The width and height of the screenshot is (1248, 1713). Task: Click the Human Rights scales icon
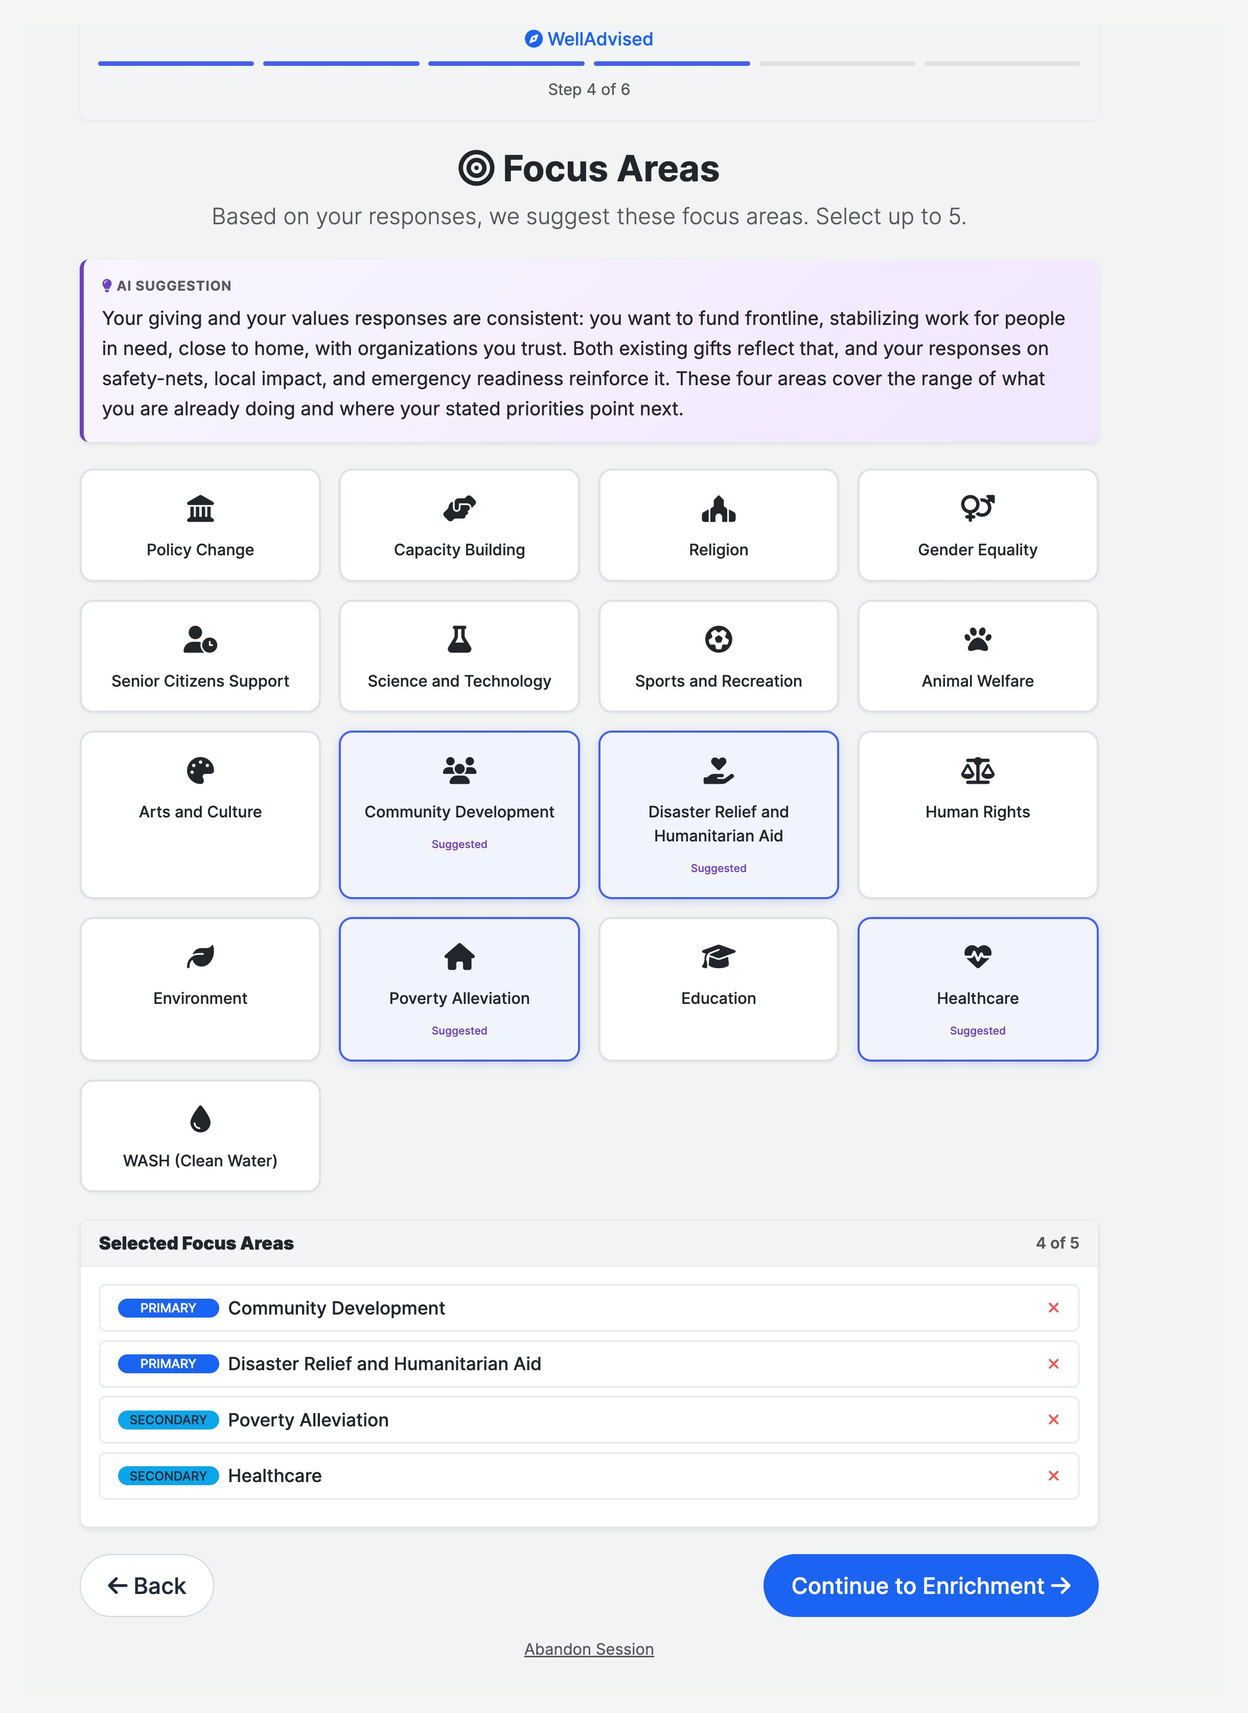(x=977, y=771)
